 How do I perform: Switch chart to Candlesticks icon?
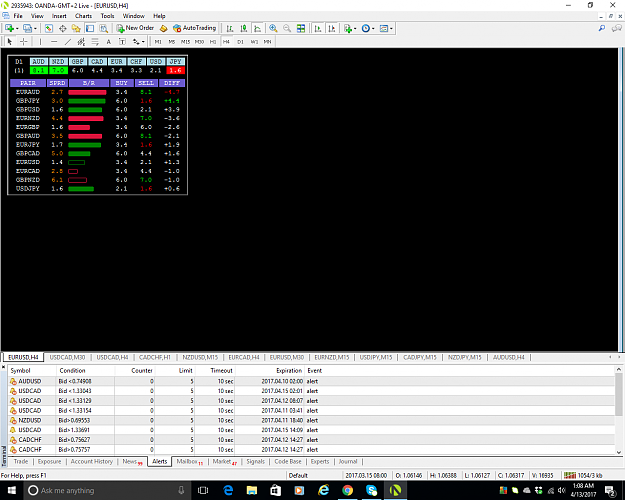[x=244, y=28]
